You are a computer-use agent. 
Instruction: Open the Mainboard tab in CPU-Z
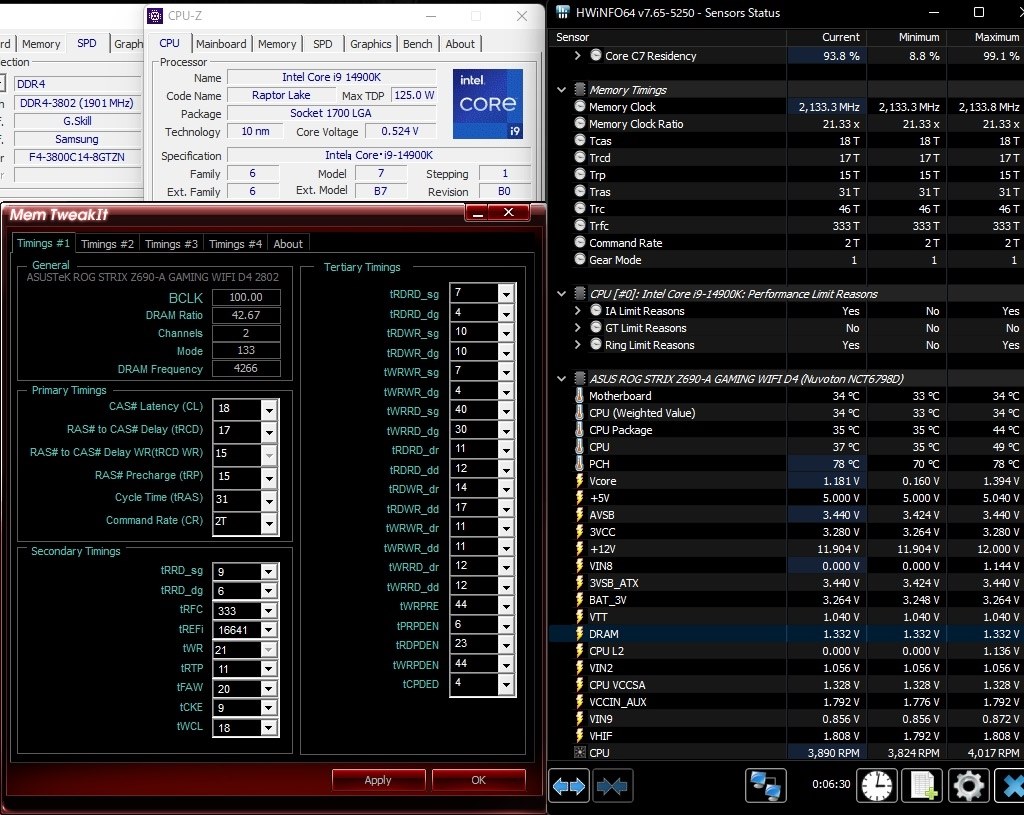(221, 44)
